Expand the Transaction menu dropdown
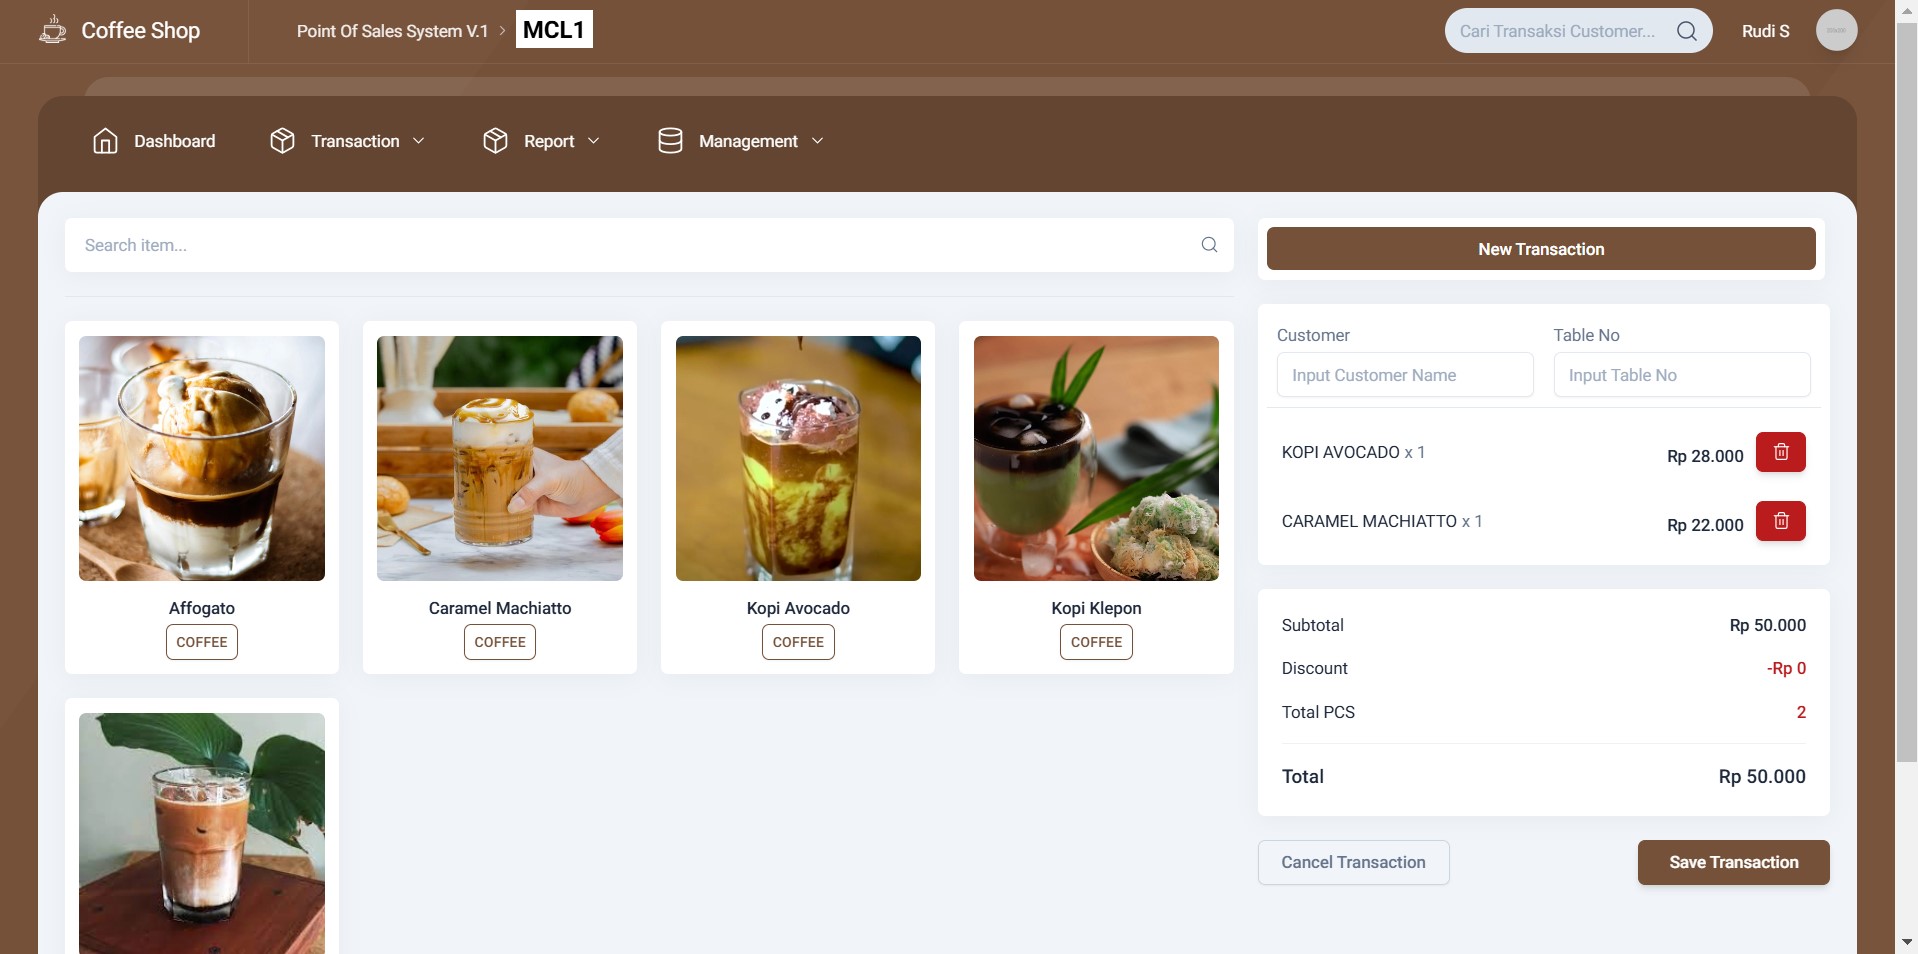The height and width of the screenshot is (954, 1918). [419, 141]
